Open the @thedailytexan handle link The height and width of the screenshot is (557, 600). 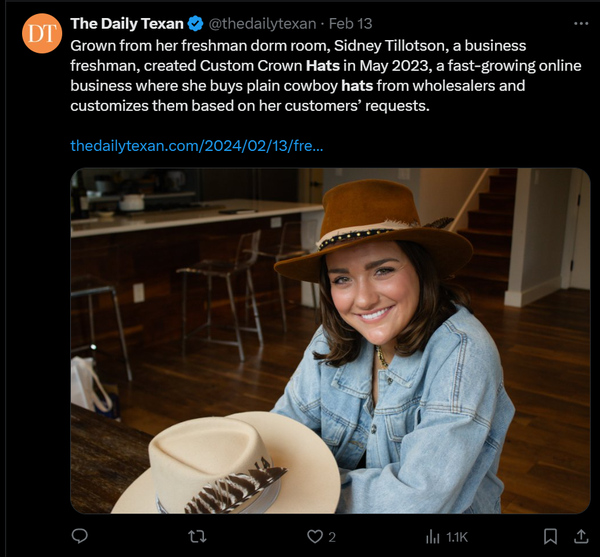point(261,24)
